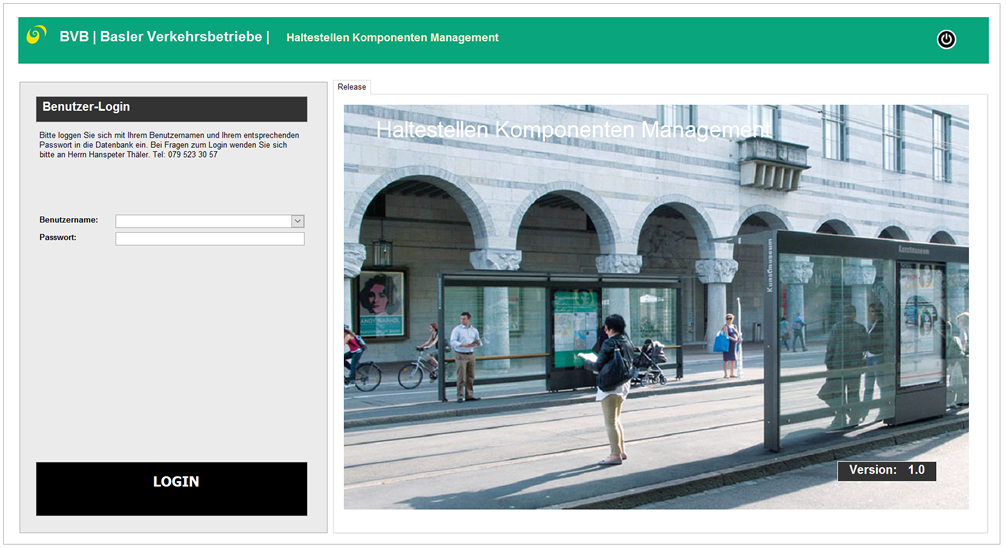Screen dimensions: 1006x549
Task: Click the bus stop photo image
Action: pyautogui.click(x=656, y=307)
